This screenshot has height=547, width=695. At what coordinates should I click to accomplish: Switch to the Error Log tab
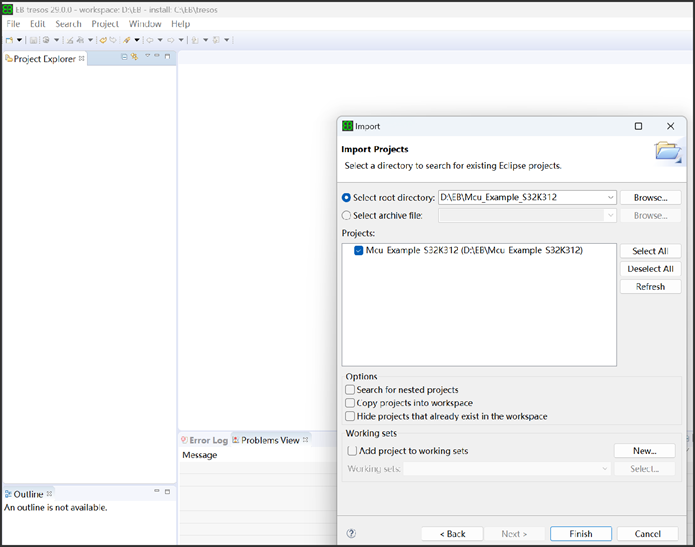[204, 440]
